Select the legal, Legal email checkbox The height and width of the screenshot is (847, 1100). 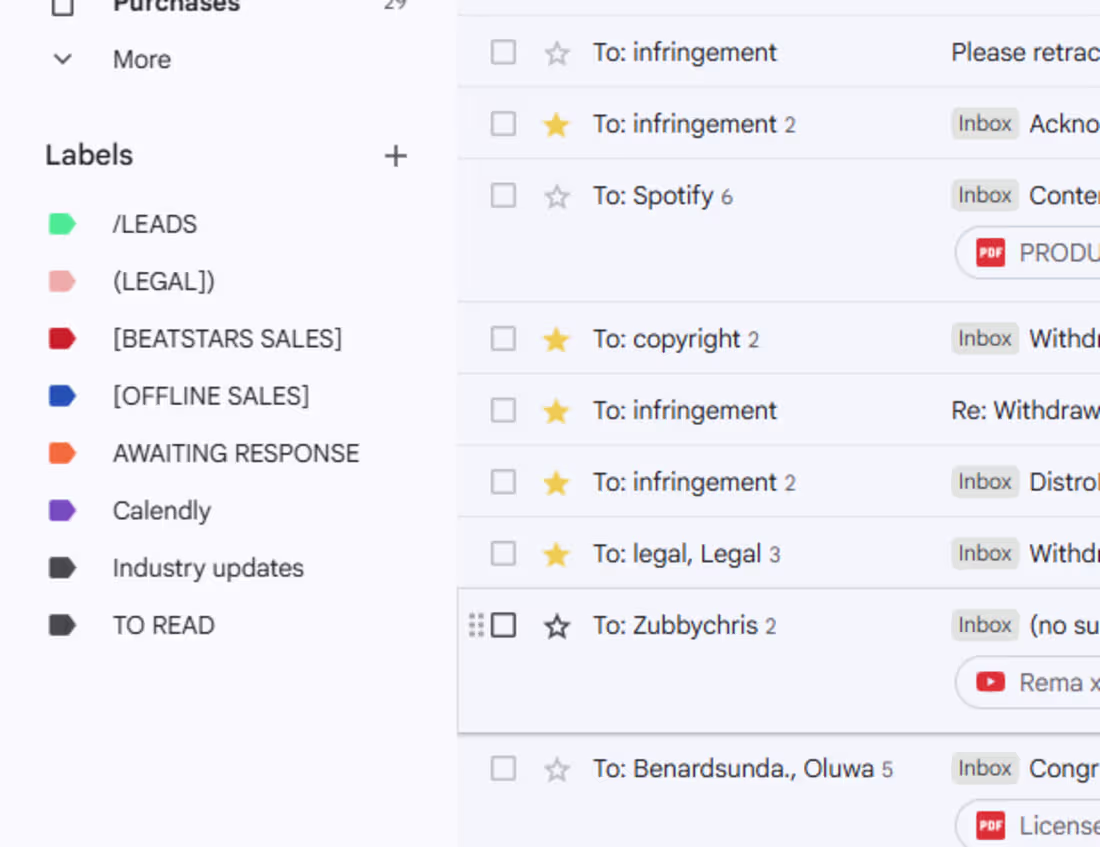(x=503, y=554)
